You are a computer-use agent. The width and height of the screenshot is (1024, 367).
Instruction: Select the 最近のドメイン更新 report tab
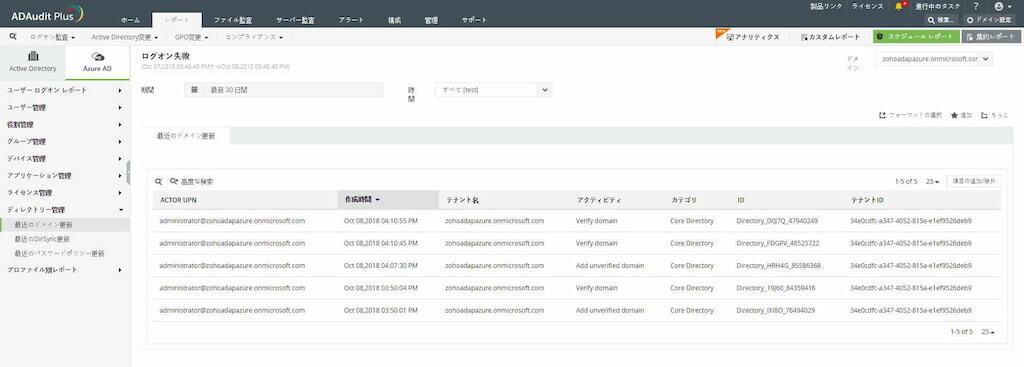[185, 136]
